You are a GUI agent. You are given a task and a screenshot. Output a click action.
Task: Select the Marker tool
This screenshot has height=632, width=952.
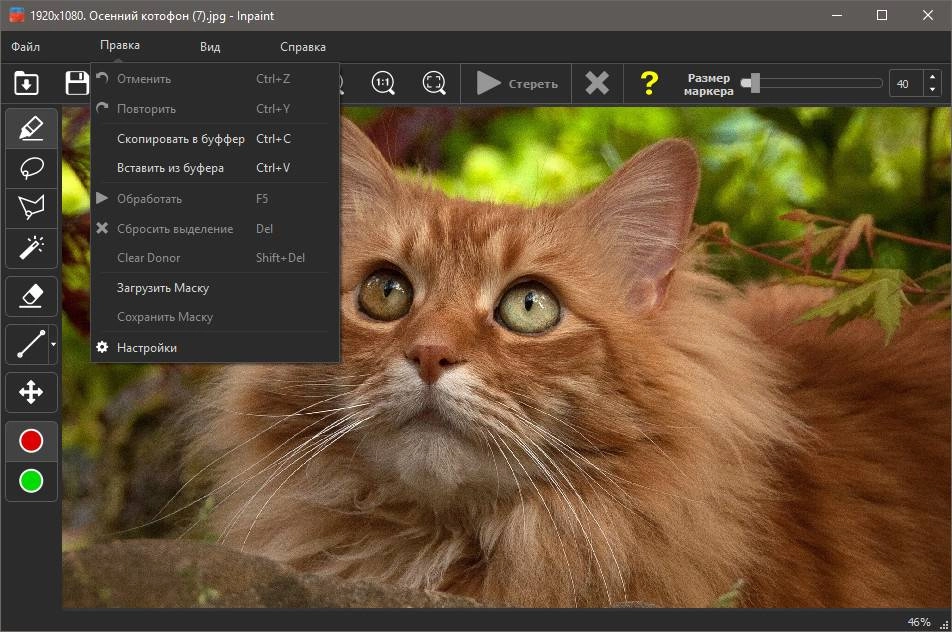pos(31,129)
